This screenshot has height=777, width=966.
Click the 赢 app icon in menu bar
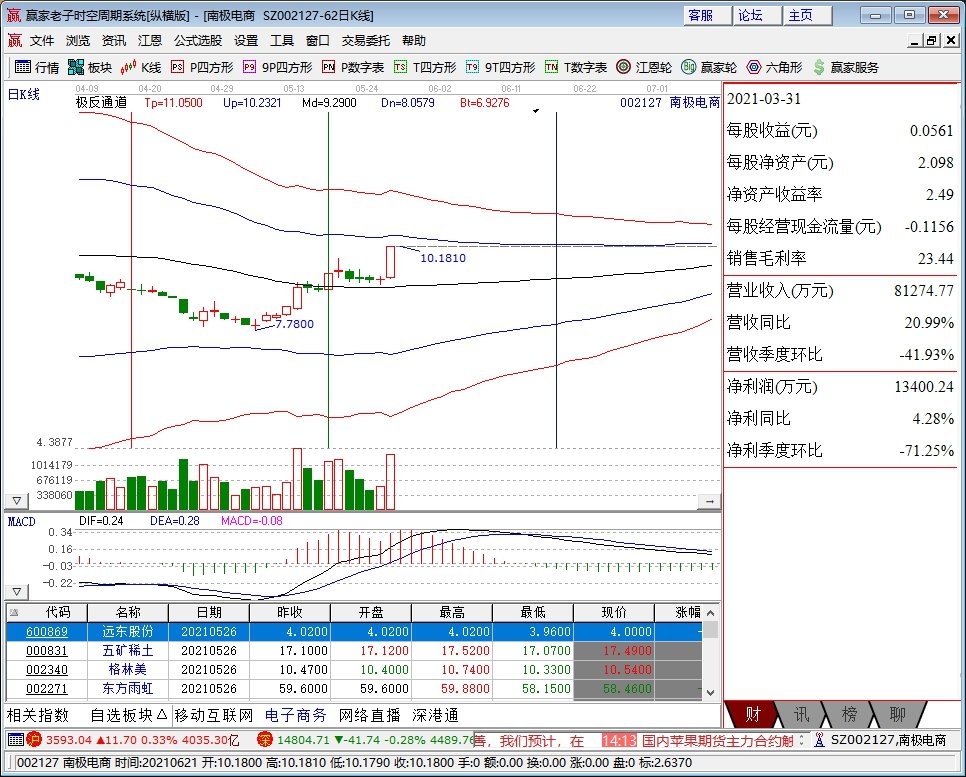tap(15, 41)
